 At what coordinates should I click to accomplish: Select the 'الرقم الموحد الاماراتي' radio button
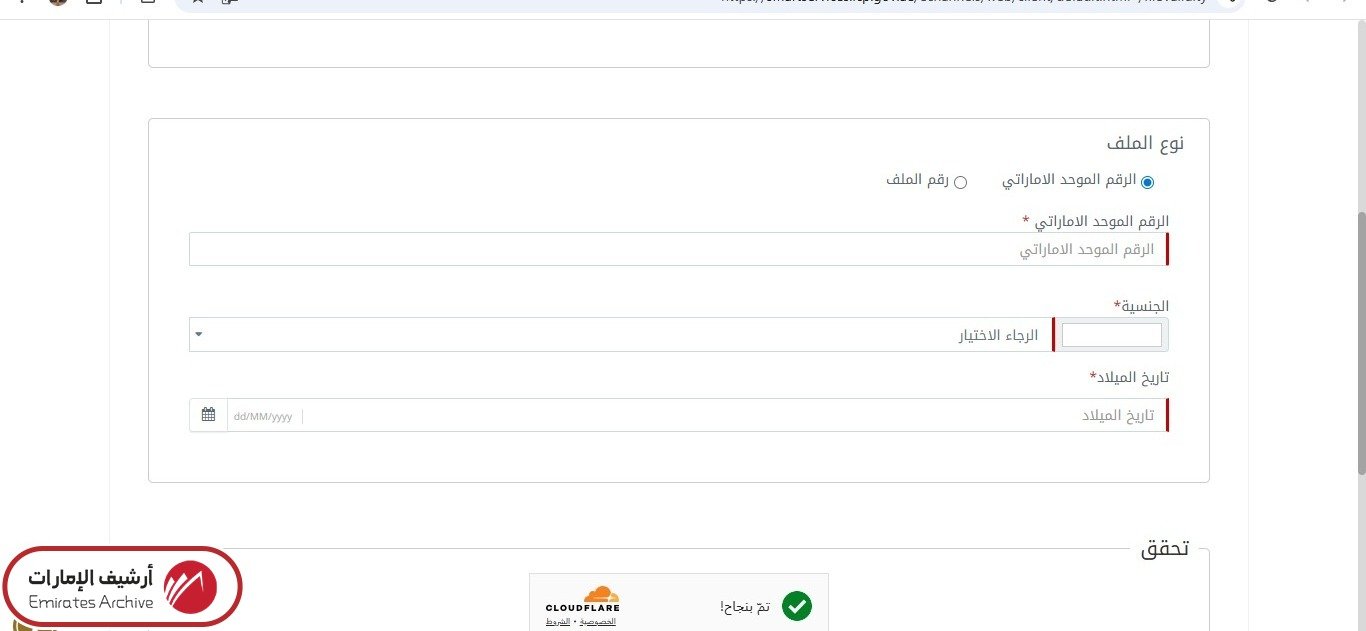click(1147, 182)
